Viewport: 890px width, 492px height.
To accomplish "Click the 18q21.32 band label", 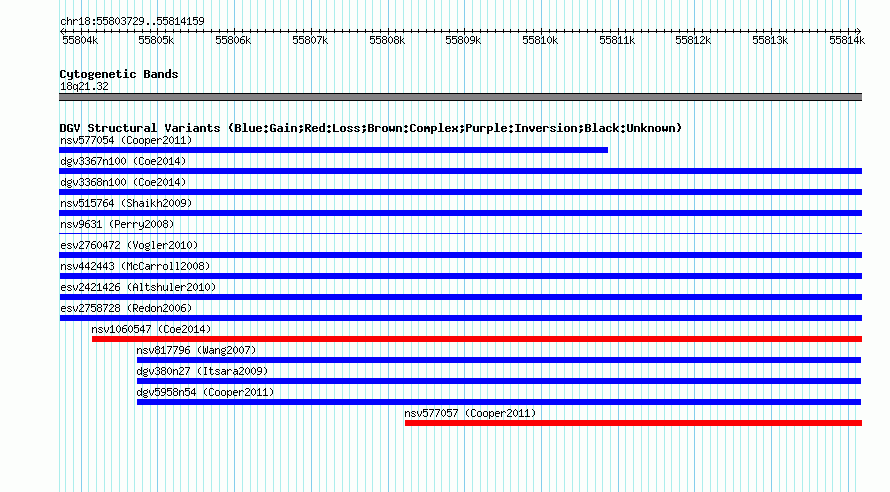I will tap(84, 86).
